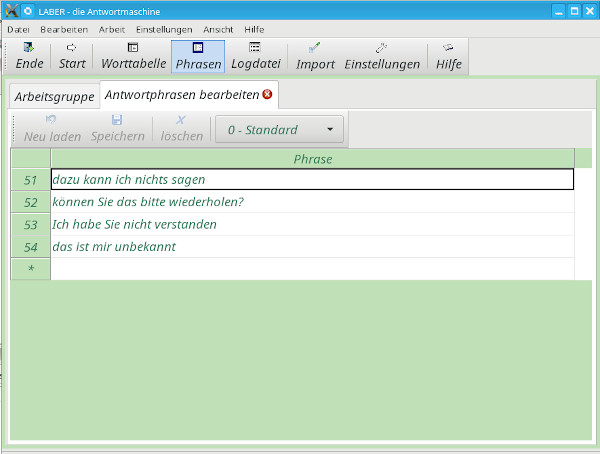
Task: Close the Antwortphrasen bearbeiten tab
Action: tap(267, 95)
